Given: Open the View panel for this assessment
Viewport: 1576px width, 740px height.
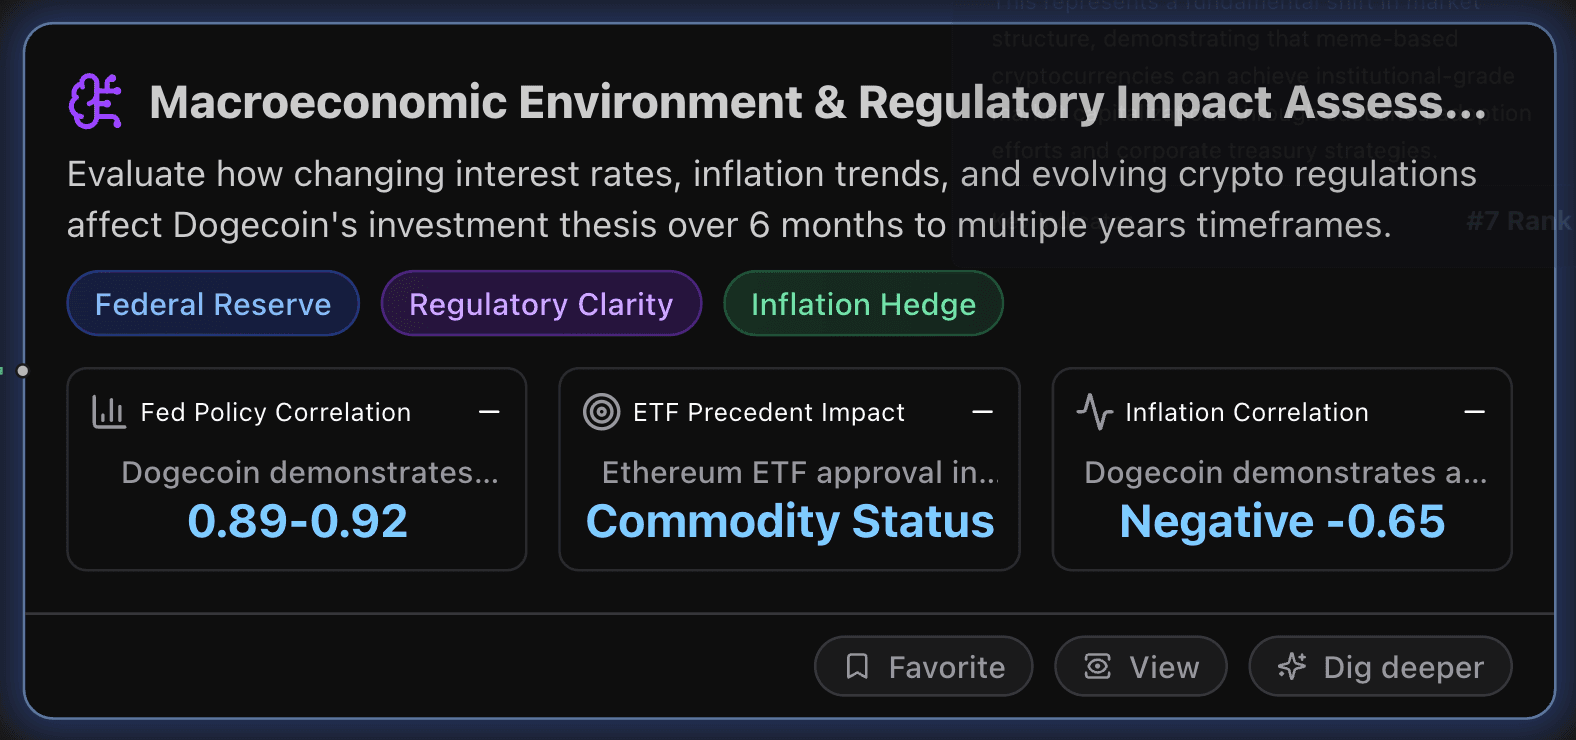Looking at the screenshot, I should click(x=1140, y=666).
